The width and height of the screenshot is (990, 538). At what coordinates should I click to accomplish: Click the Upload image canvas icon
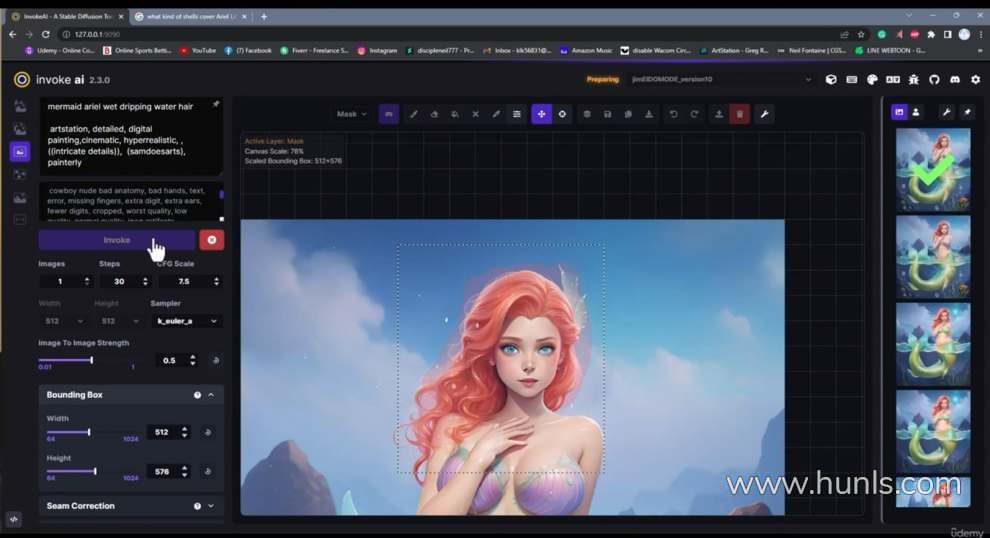click(719, 114)
